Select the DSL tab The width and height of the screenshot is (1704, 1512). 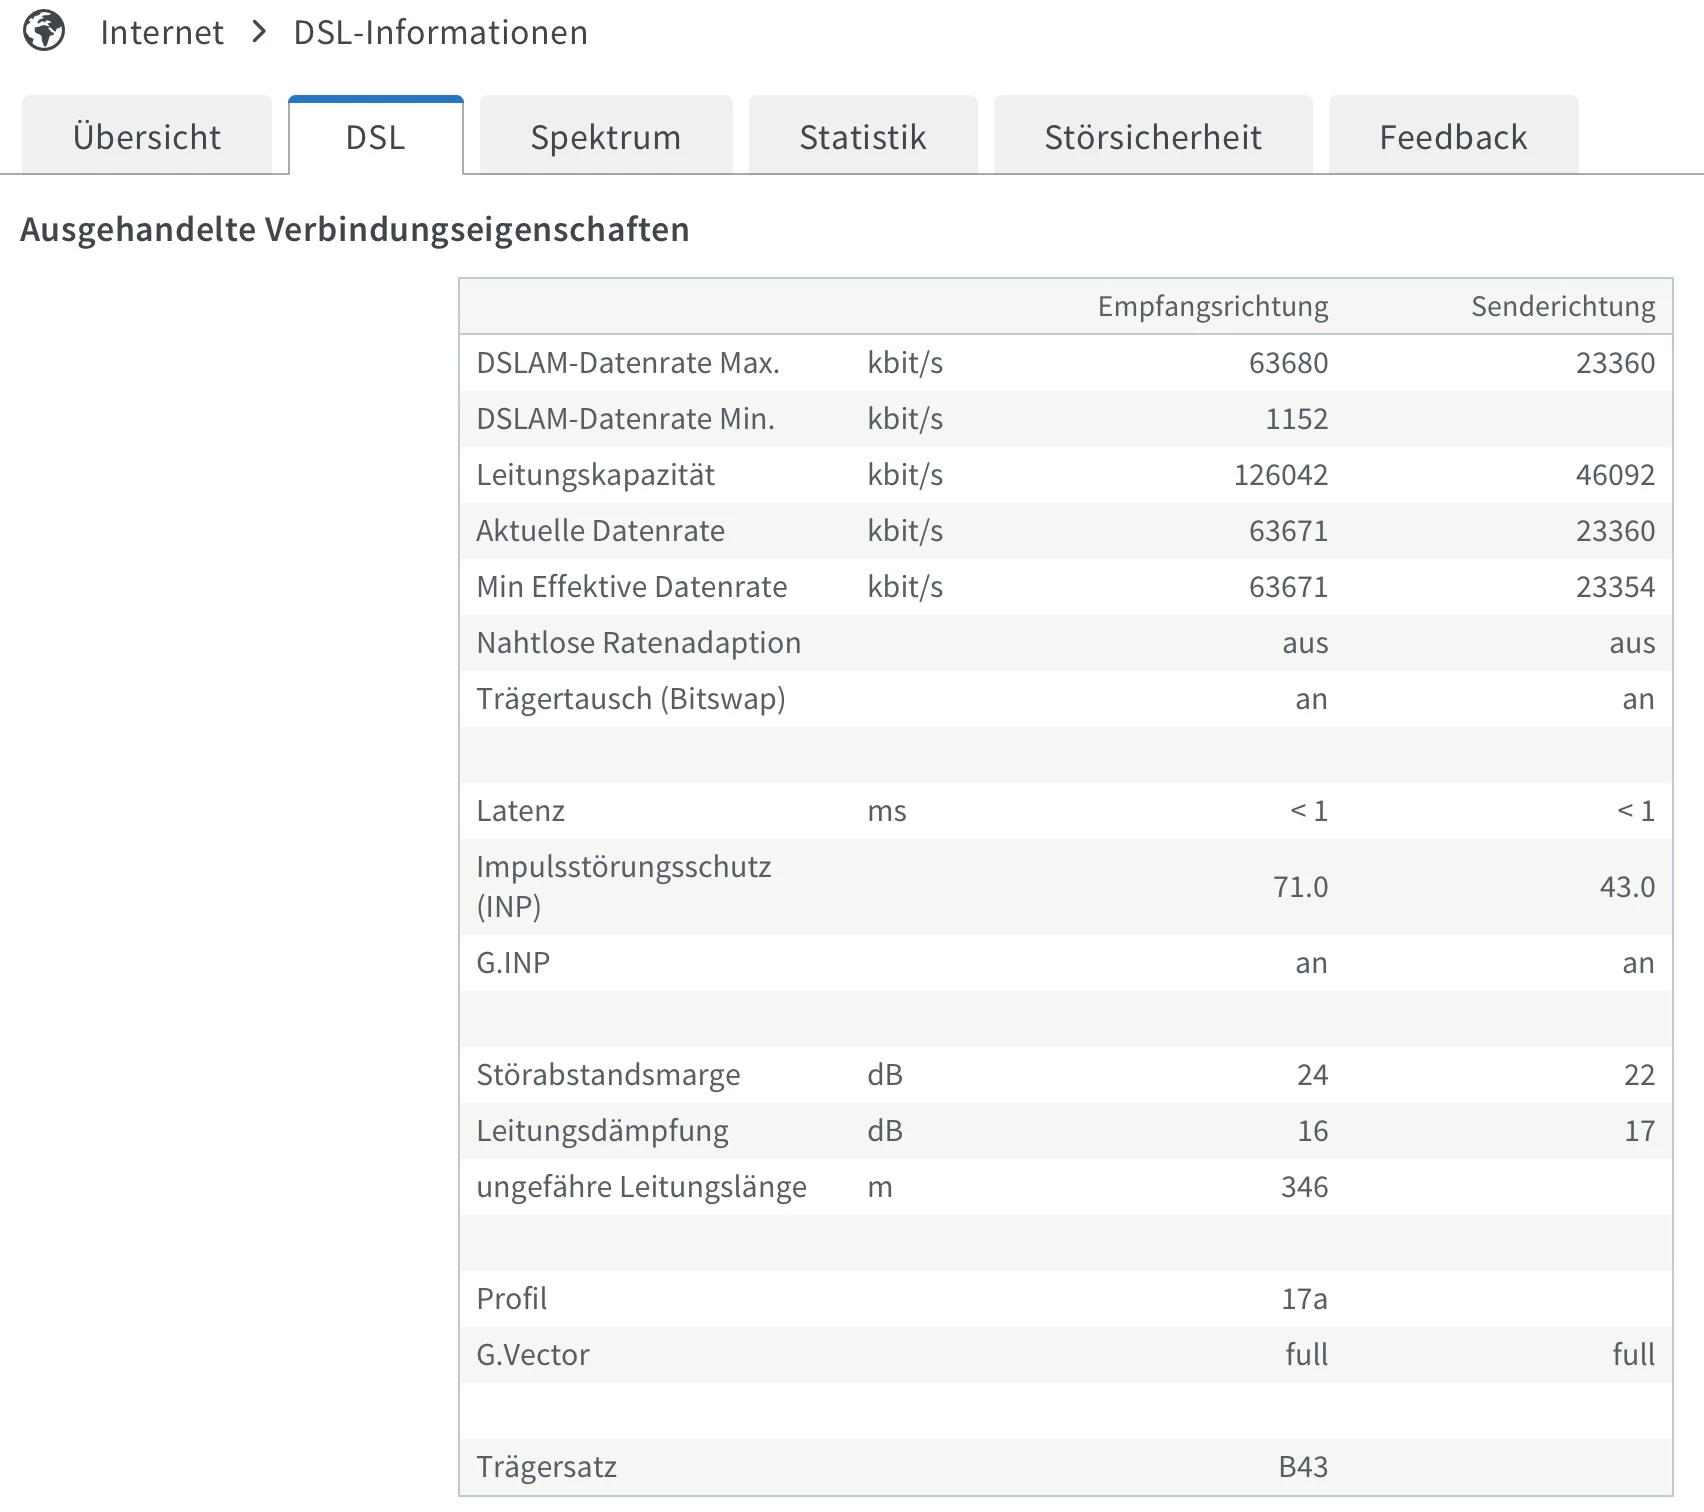click(376, 137)
